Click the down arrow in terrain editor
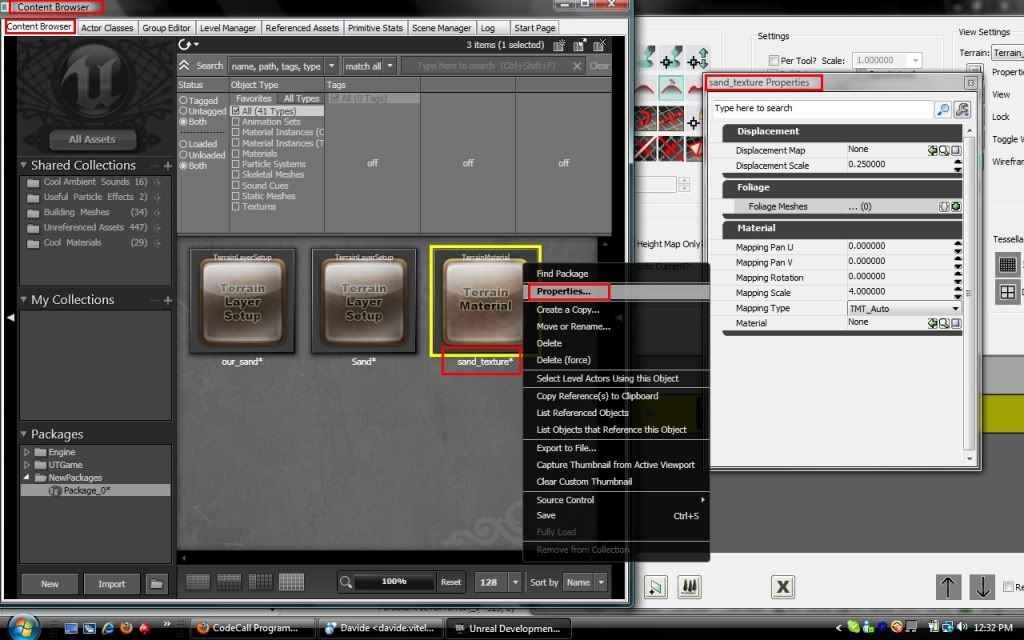 [982, 586]
